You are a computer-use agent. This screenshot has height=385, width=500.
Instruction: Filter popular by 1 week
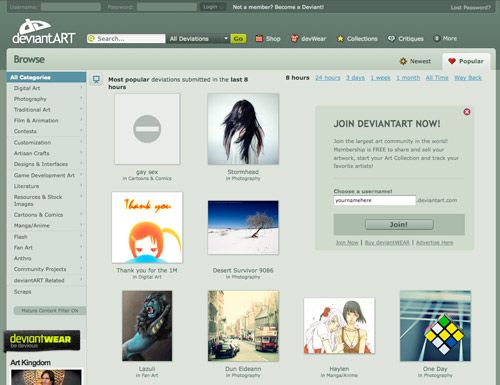click(381, 78)
